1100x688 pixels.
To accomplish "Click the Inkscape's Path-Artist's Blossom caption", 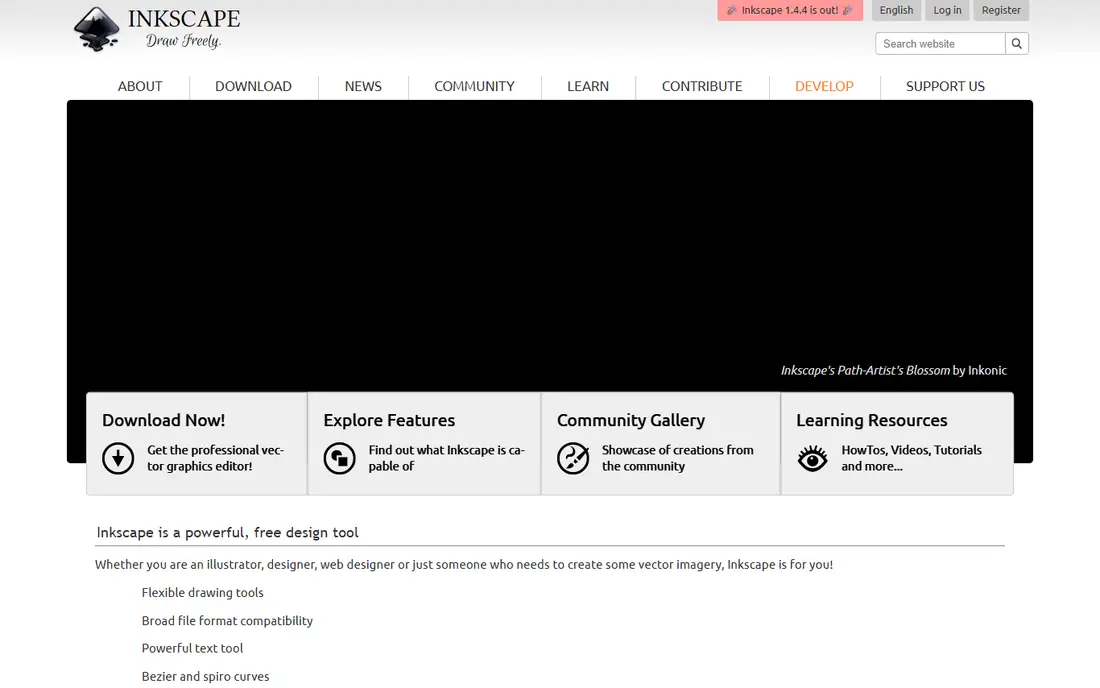I will (x=894, y=370).
